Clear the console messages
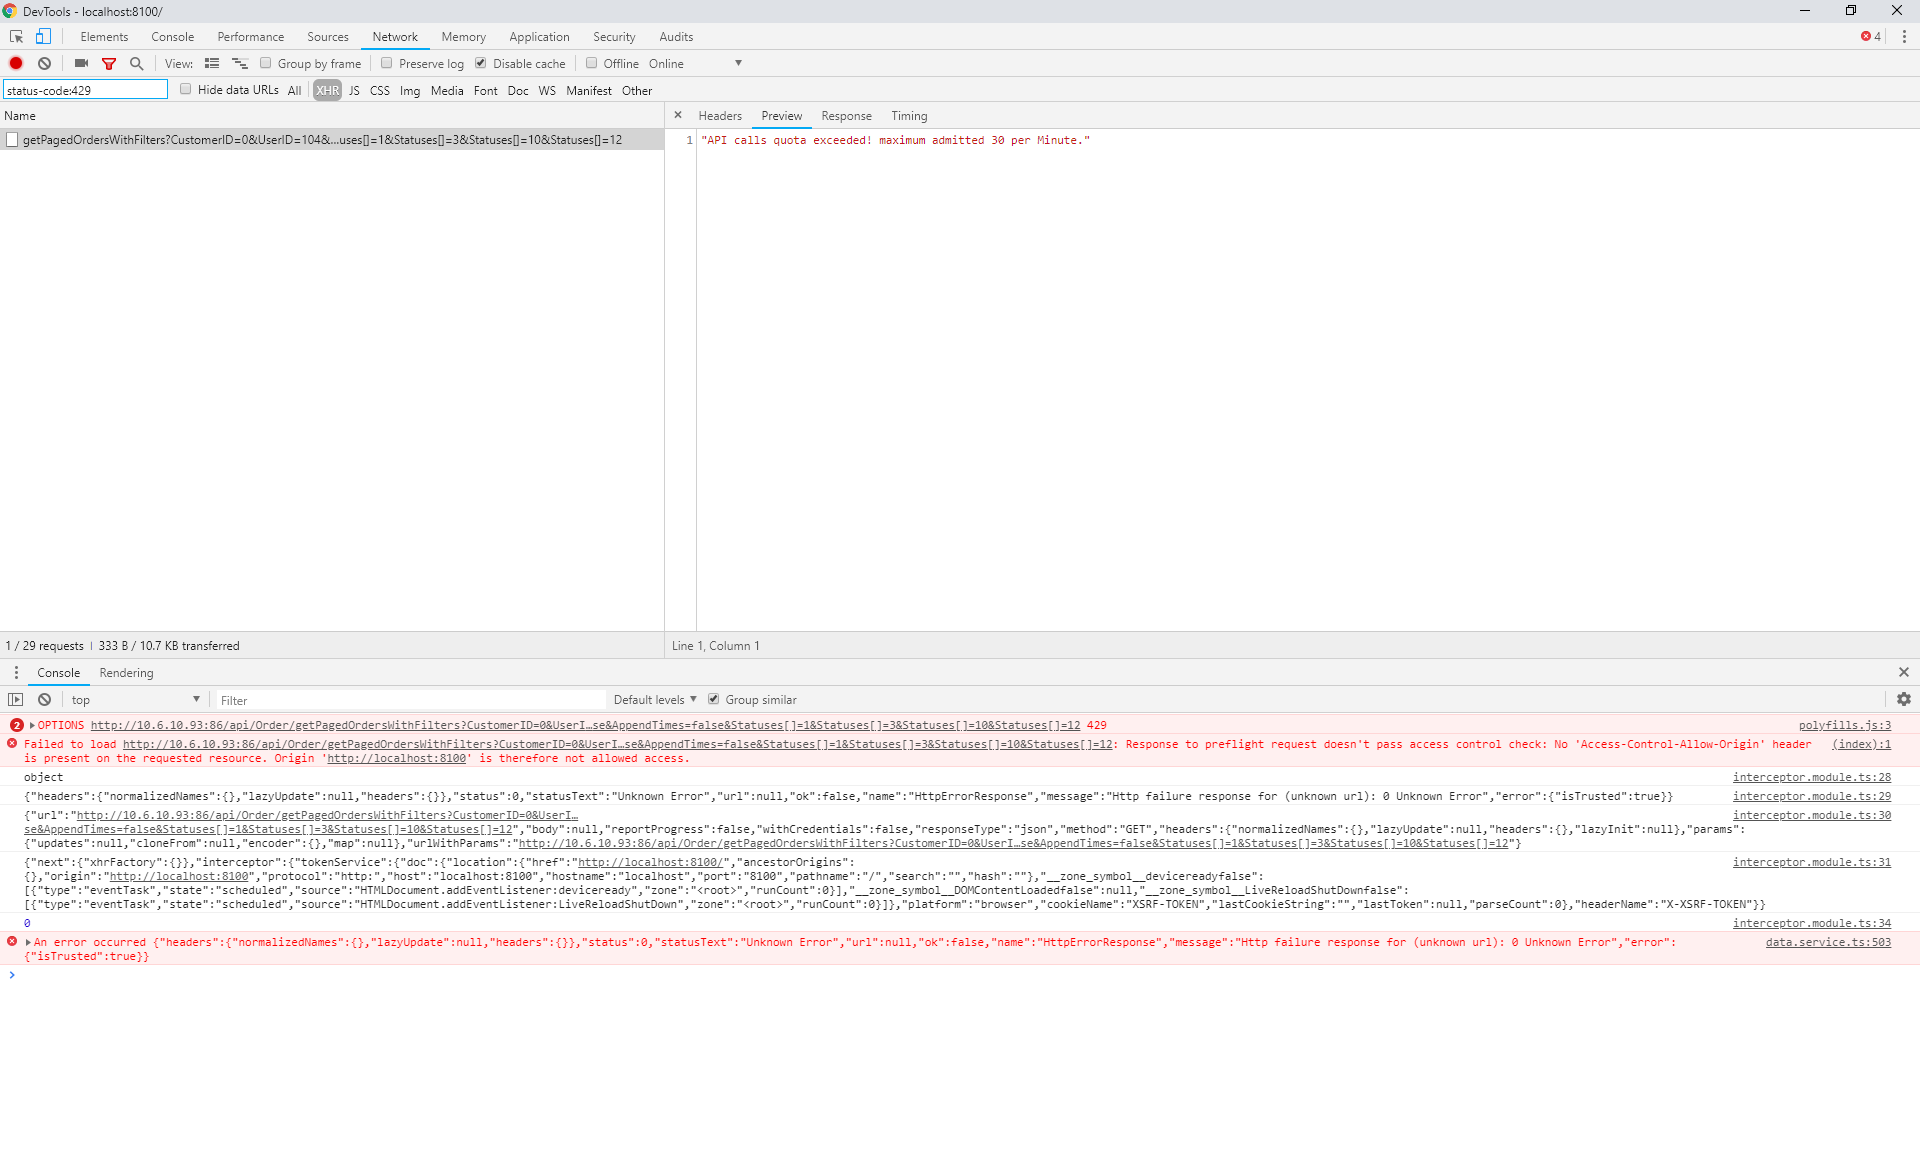Viewport: 1920px width, 1160px height. point(44,699)
